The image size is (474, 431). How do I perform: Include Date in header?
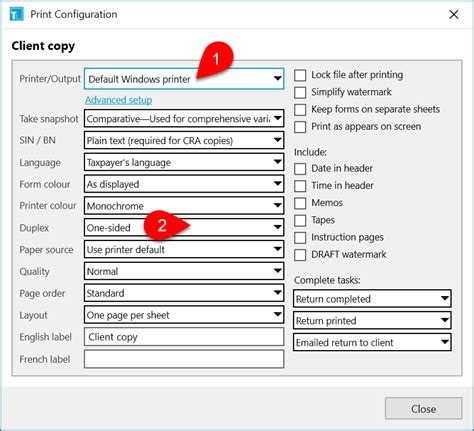(300, 169)
